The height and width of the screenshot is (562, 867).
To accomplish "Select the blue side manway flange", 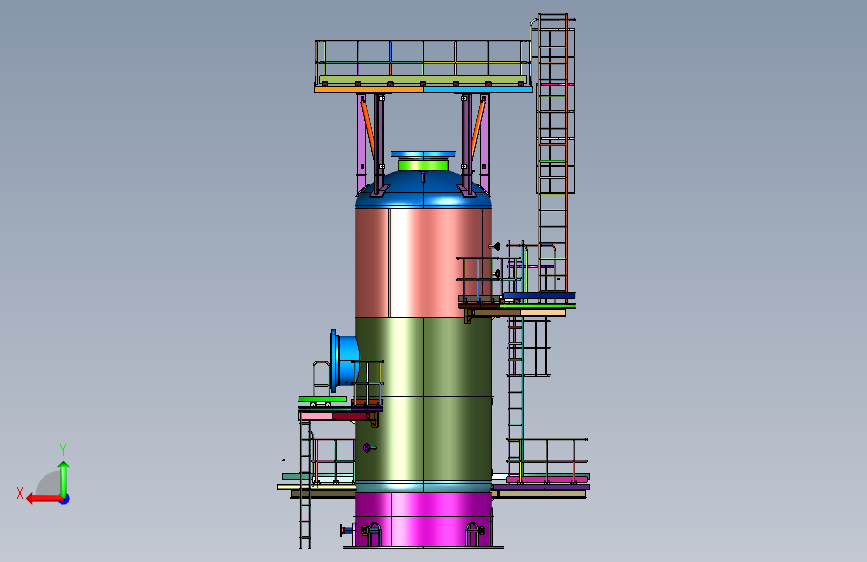I will pyautogui.click(x=334, y=361).
